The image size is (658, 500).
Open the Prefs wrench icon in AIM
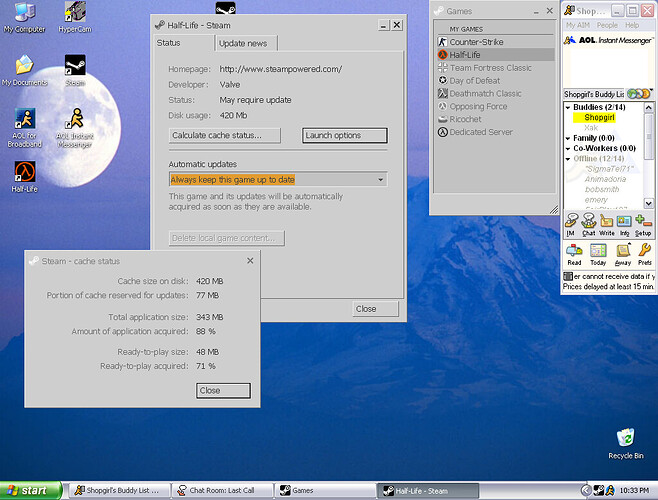coord(645,254)
